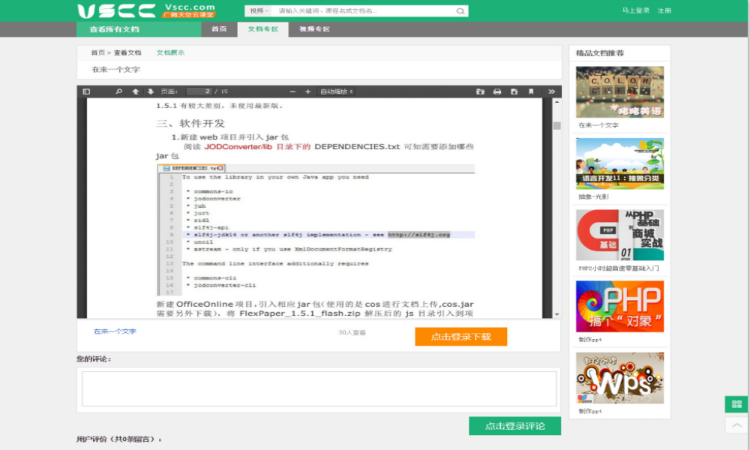Open the 语言开发11 cartoon thumbnail

(619, 164)
